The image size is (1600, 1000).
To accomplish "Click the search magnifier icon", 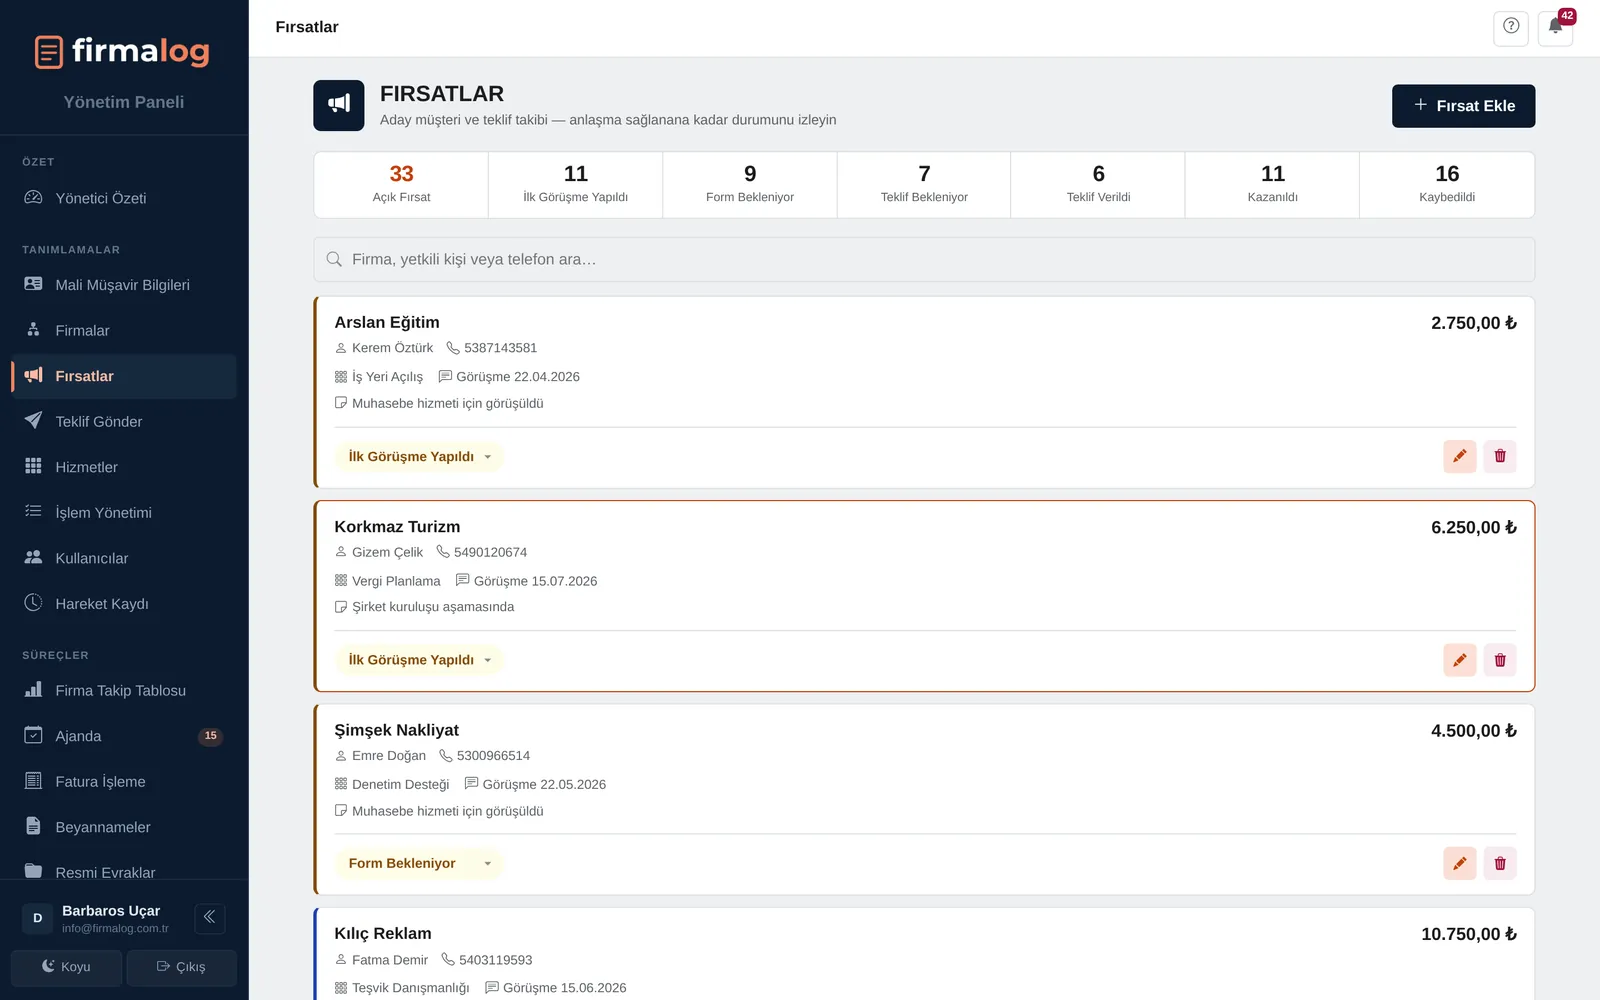I will tap(334, 260).
